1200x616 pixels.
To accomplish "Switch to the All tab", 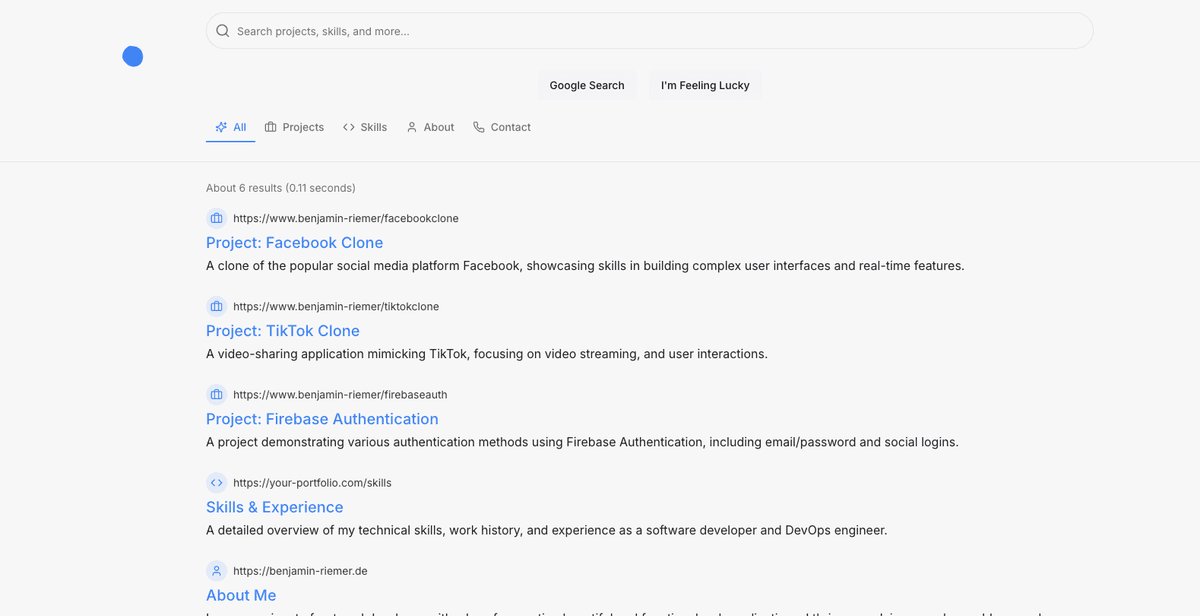I will pos(231,127).
